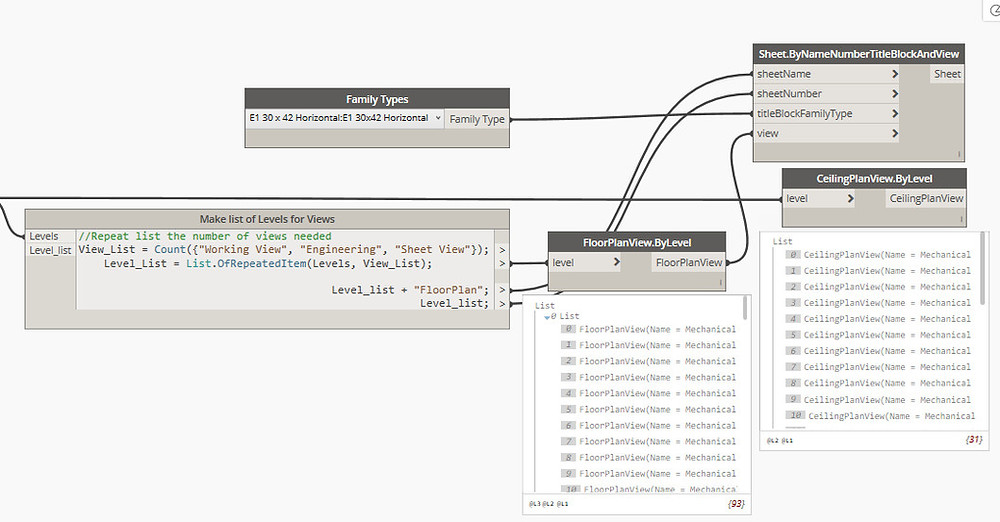Select CeilingPlanView preview item index 3
Image resolution: width=1000 pixels, height=522 pixels.
[878, 302]
